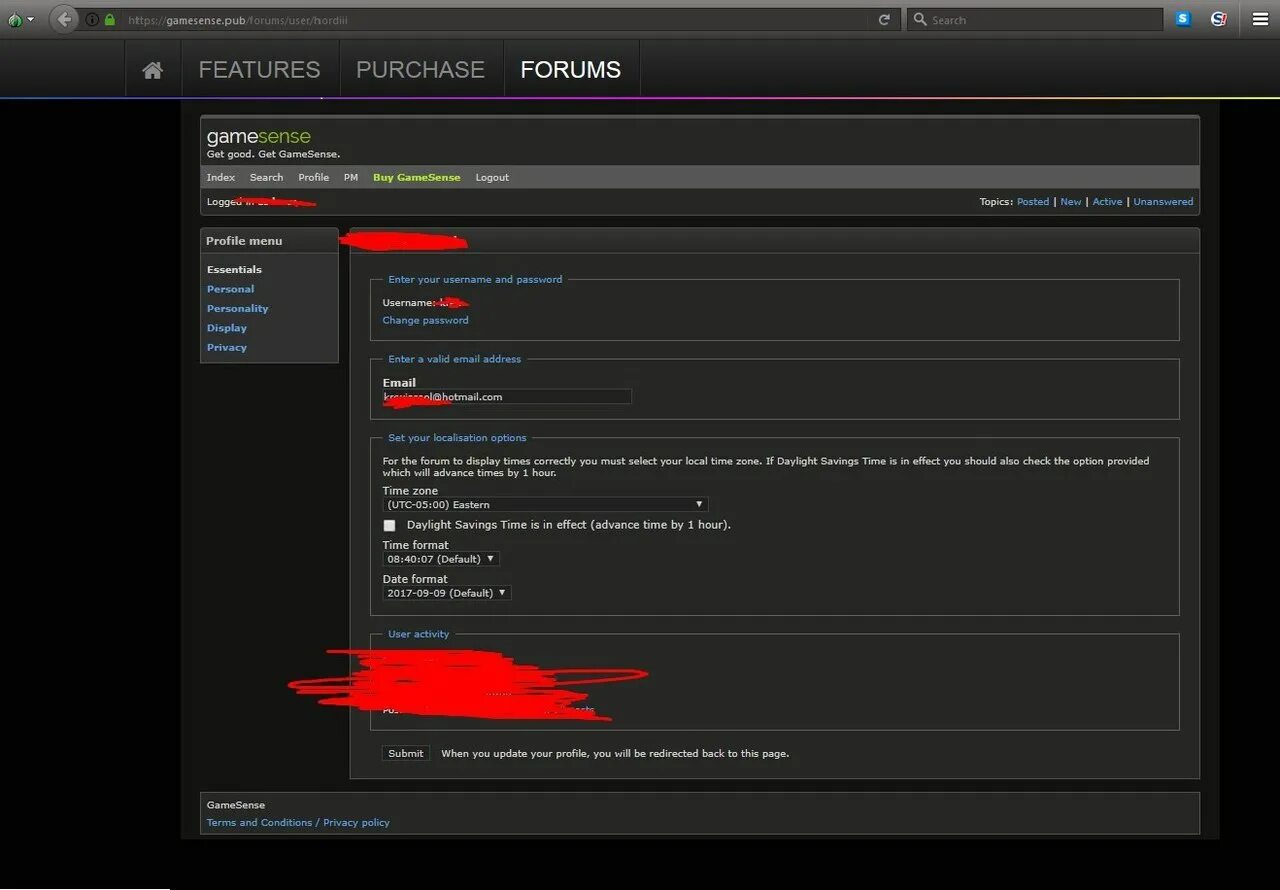This screenshot has width=1280, height=890.
Task: Open Active topics link
Action: [1107, 202]
